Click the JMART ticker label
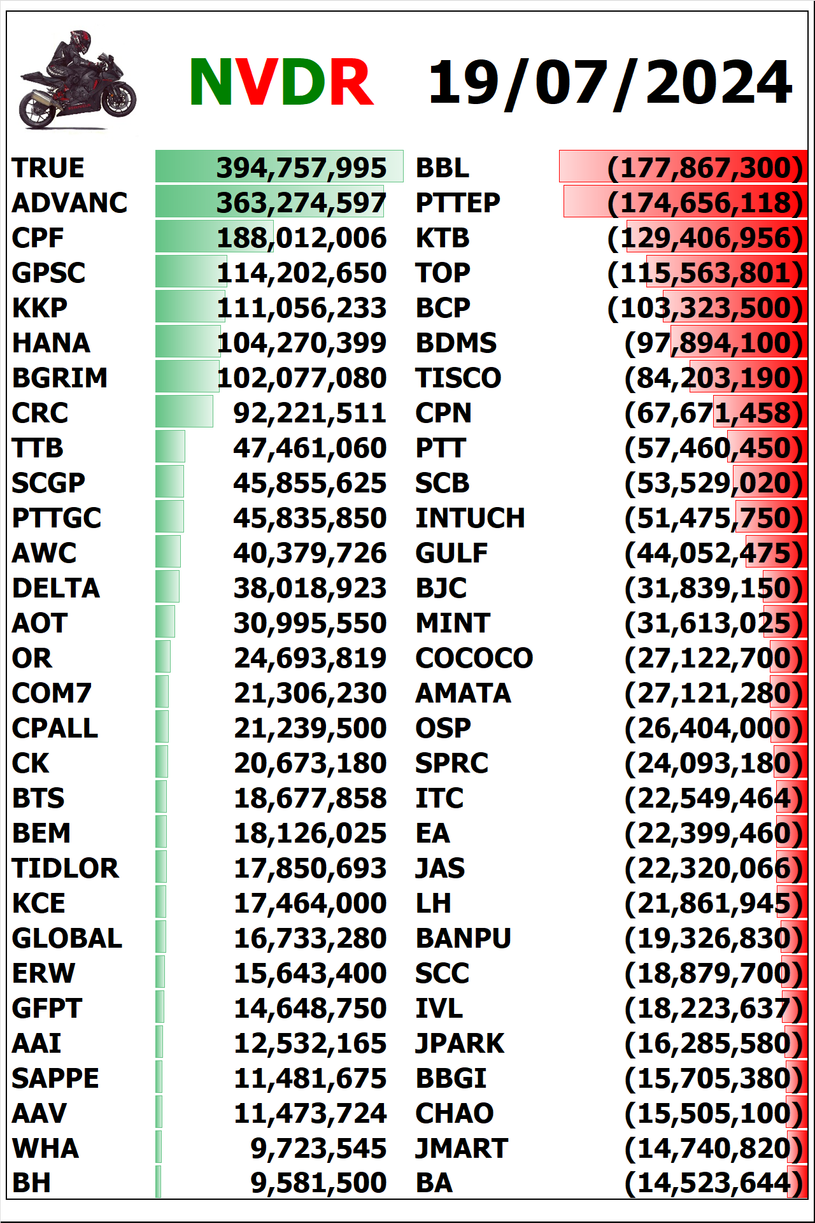 [462, 1148]
